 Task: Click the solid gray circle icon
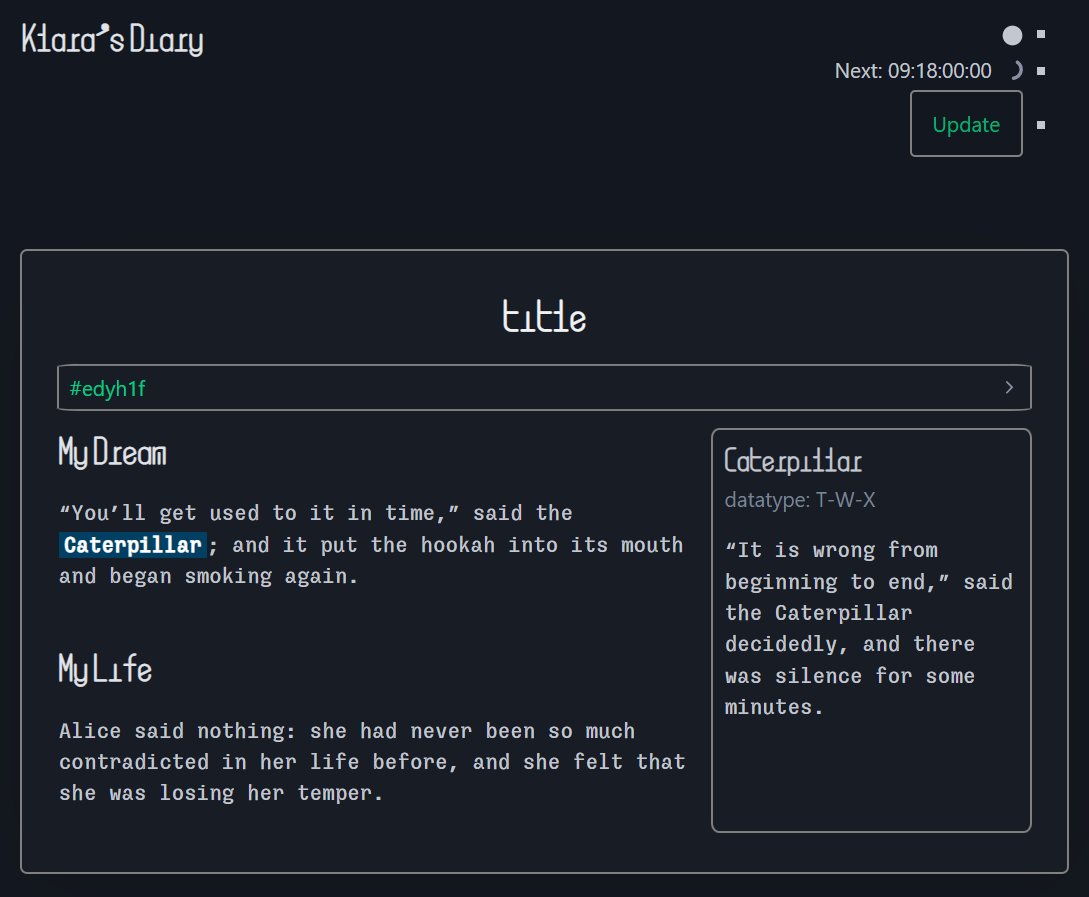[x=1012, y=35]
